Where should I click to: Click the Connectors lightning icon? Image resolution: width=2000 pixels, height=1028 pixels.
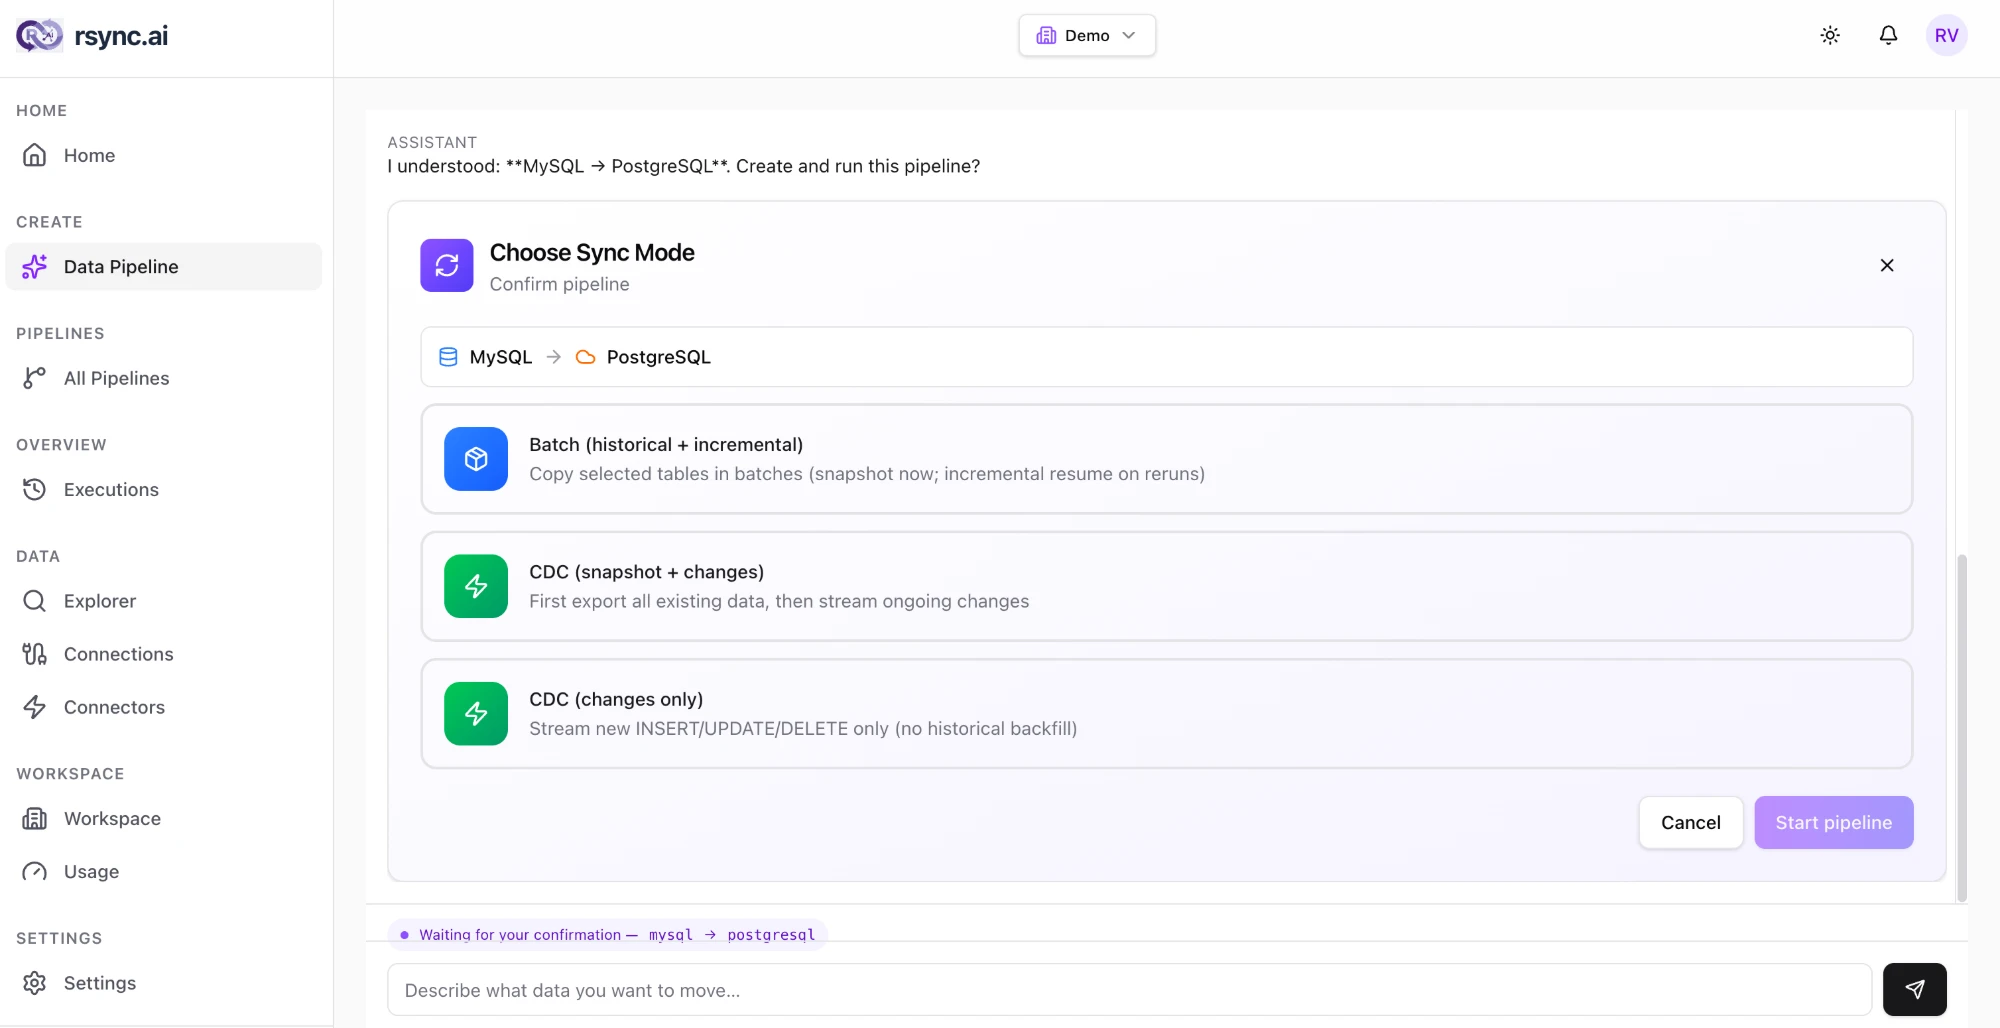pos(35,706)
